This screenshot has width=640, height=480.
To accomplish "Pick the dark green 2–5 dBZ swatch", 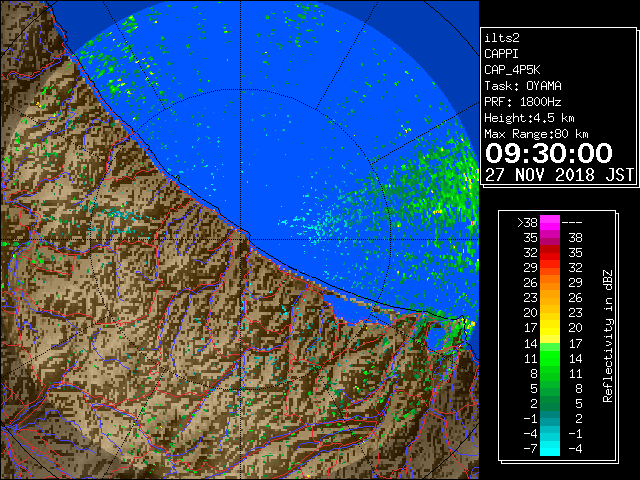I will tap(550, 403).
